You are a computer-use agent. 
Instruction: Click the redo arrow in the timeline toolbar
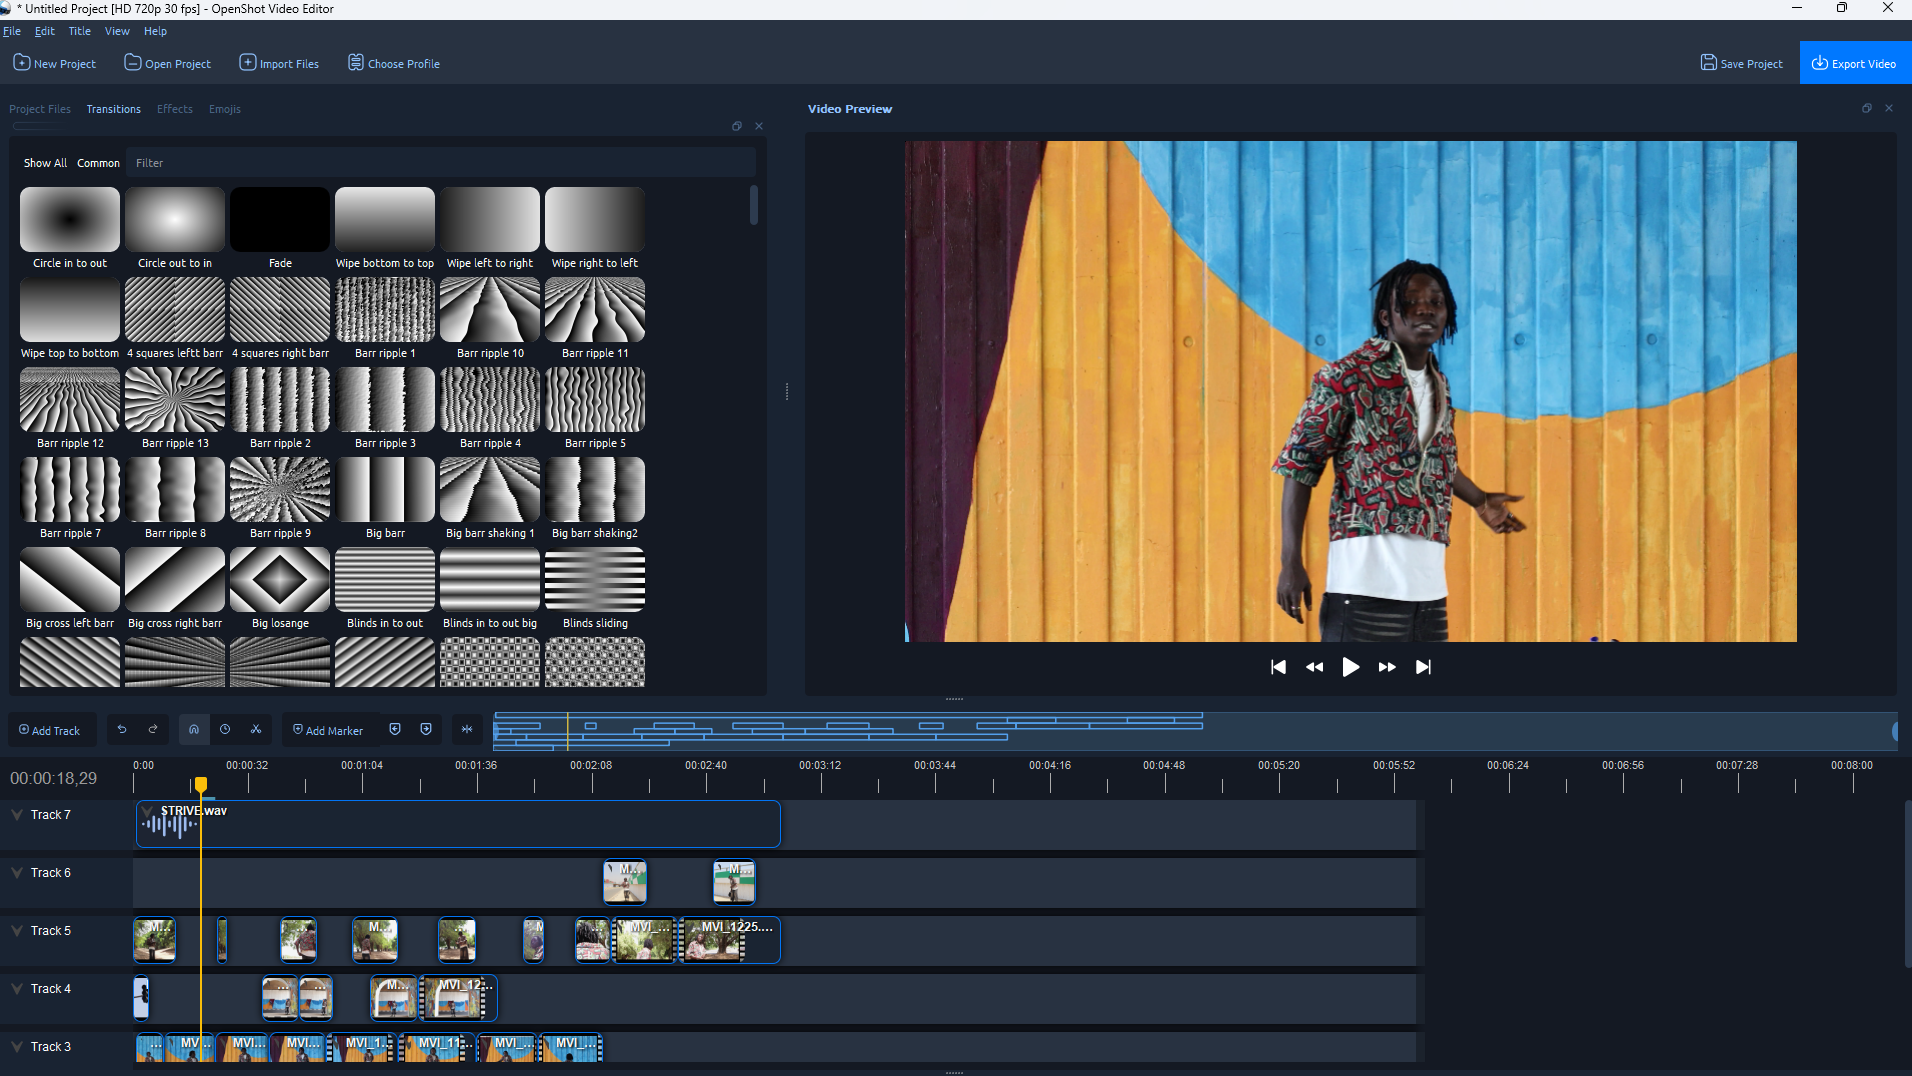[x=153, y=730]
